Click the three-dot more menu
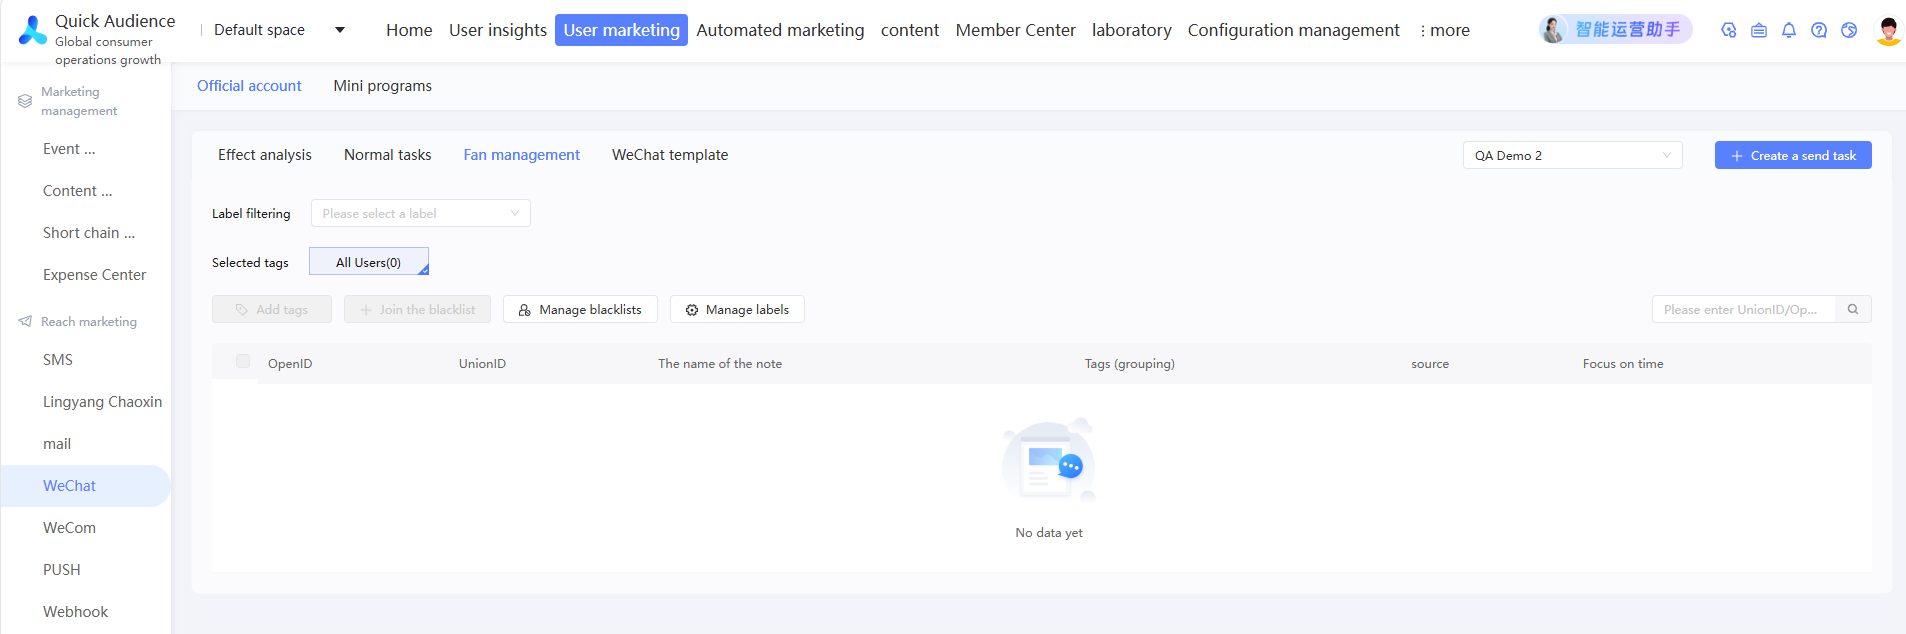Viewport: 1906px width, 634px height. click(1444, 30)
